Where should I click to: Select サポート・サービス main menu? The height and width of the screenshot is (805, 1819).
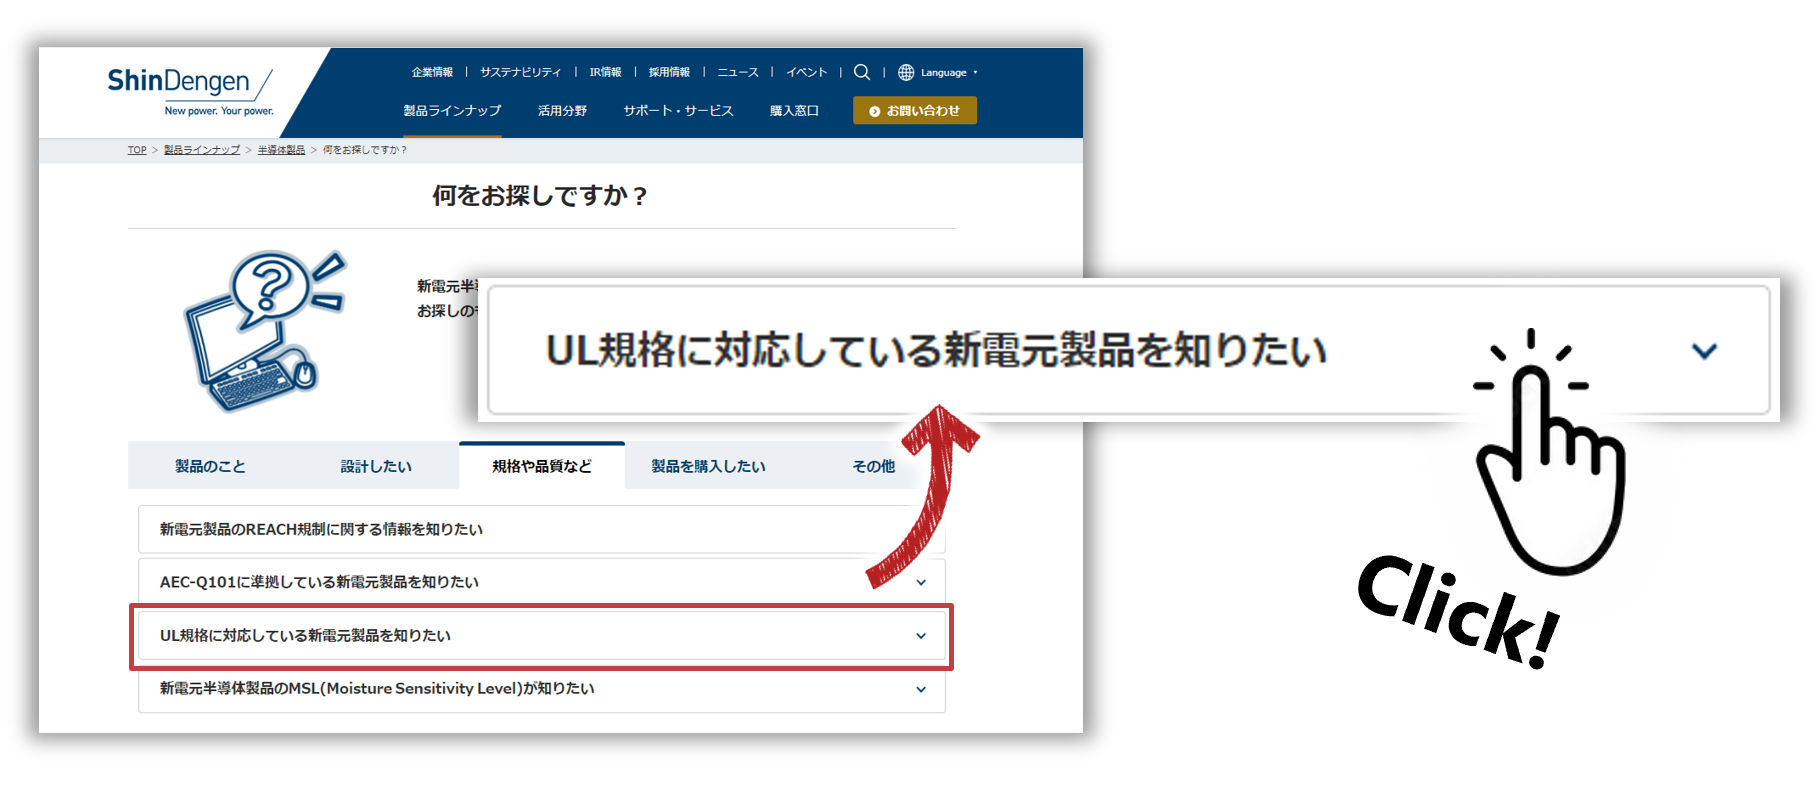(x=678, y=111)
